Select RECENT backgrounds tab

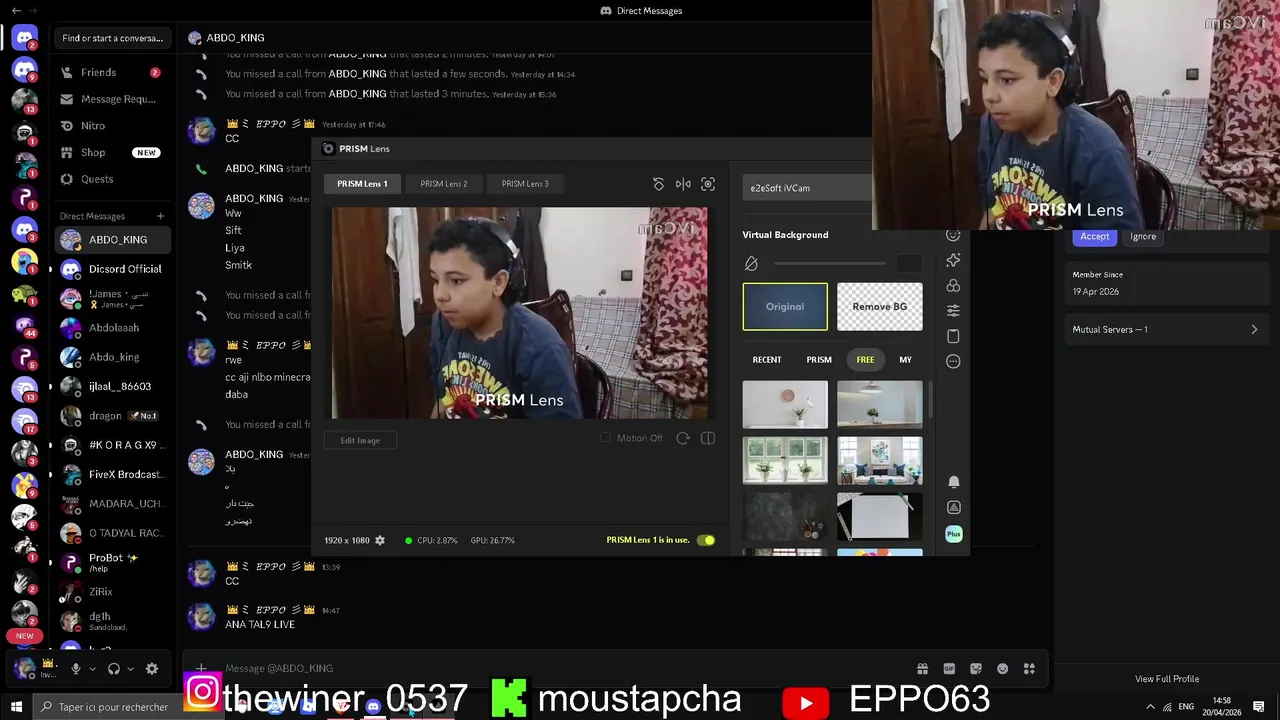click(x=767, y=360)
